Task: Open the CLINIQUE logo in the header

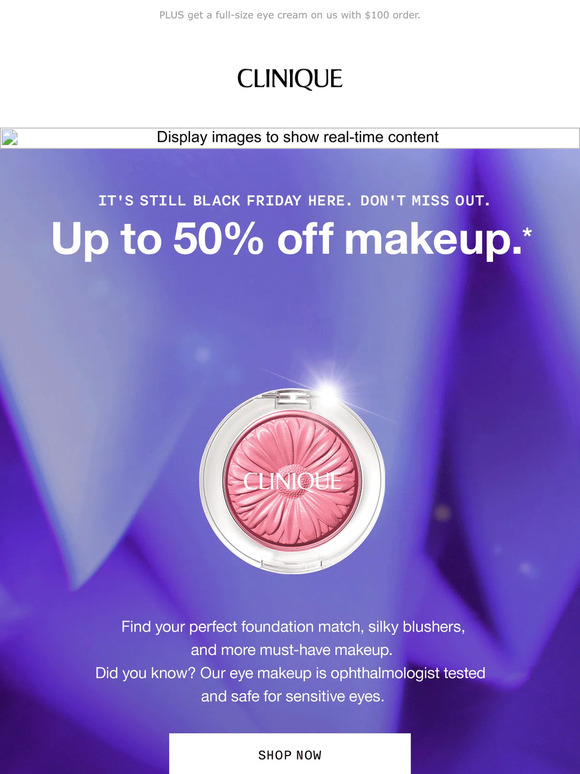Action: point(290,79)
